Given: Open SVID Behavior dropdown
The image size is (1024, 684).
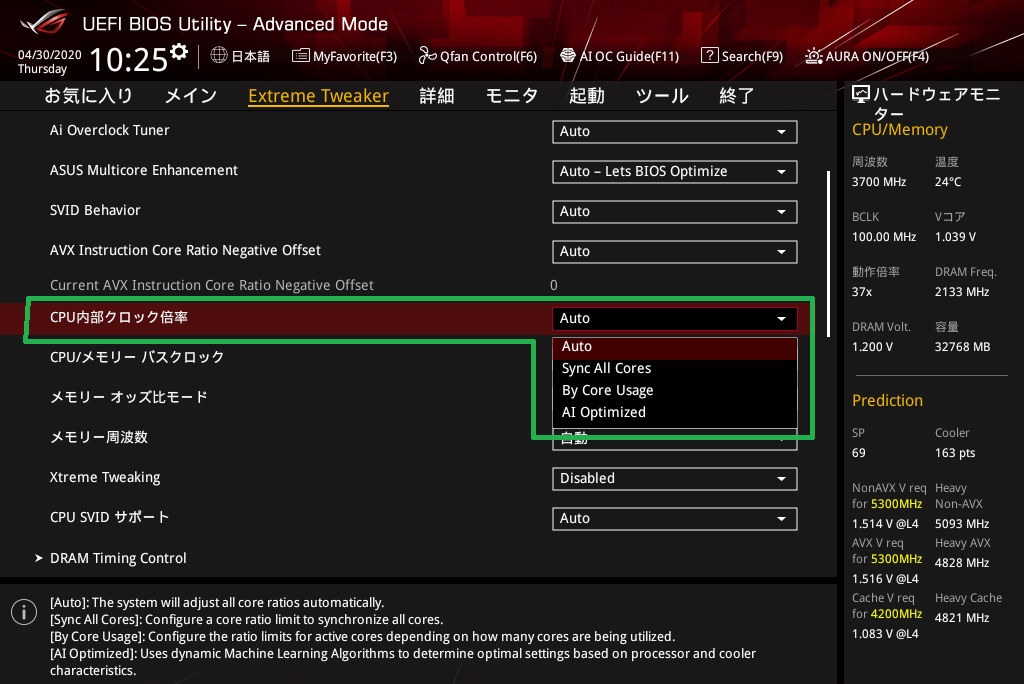Looking at the screenshot, I should coord(674,211).
